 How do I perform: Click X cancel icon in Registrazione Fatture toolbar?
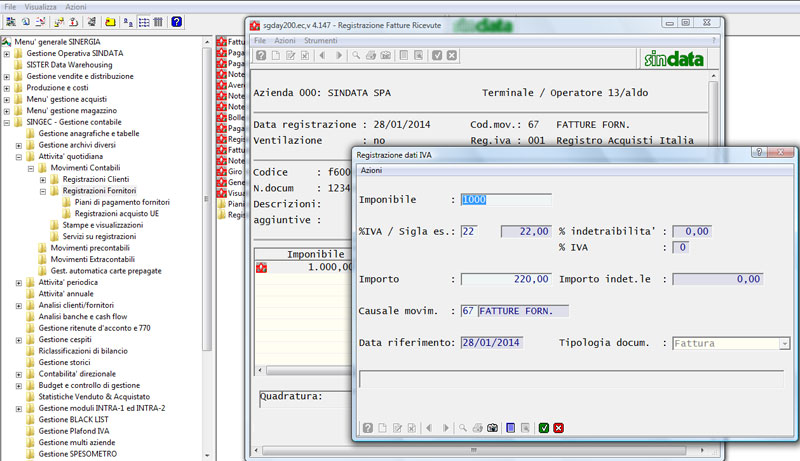click(452, 56)
